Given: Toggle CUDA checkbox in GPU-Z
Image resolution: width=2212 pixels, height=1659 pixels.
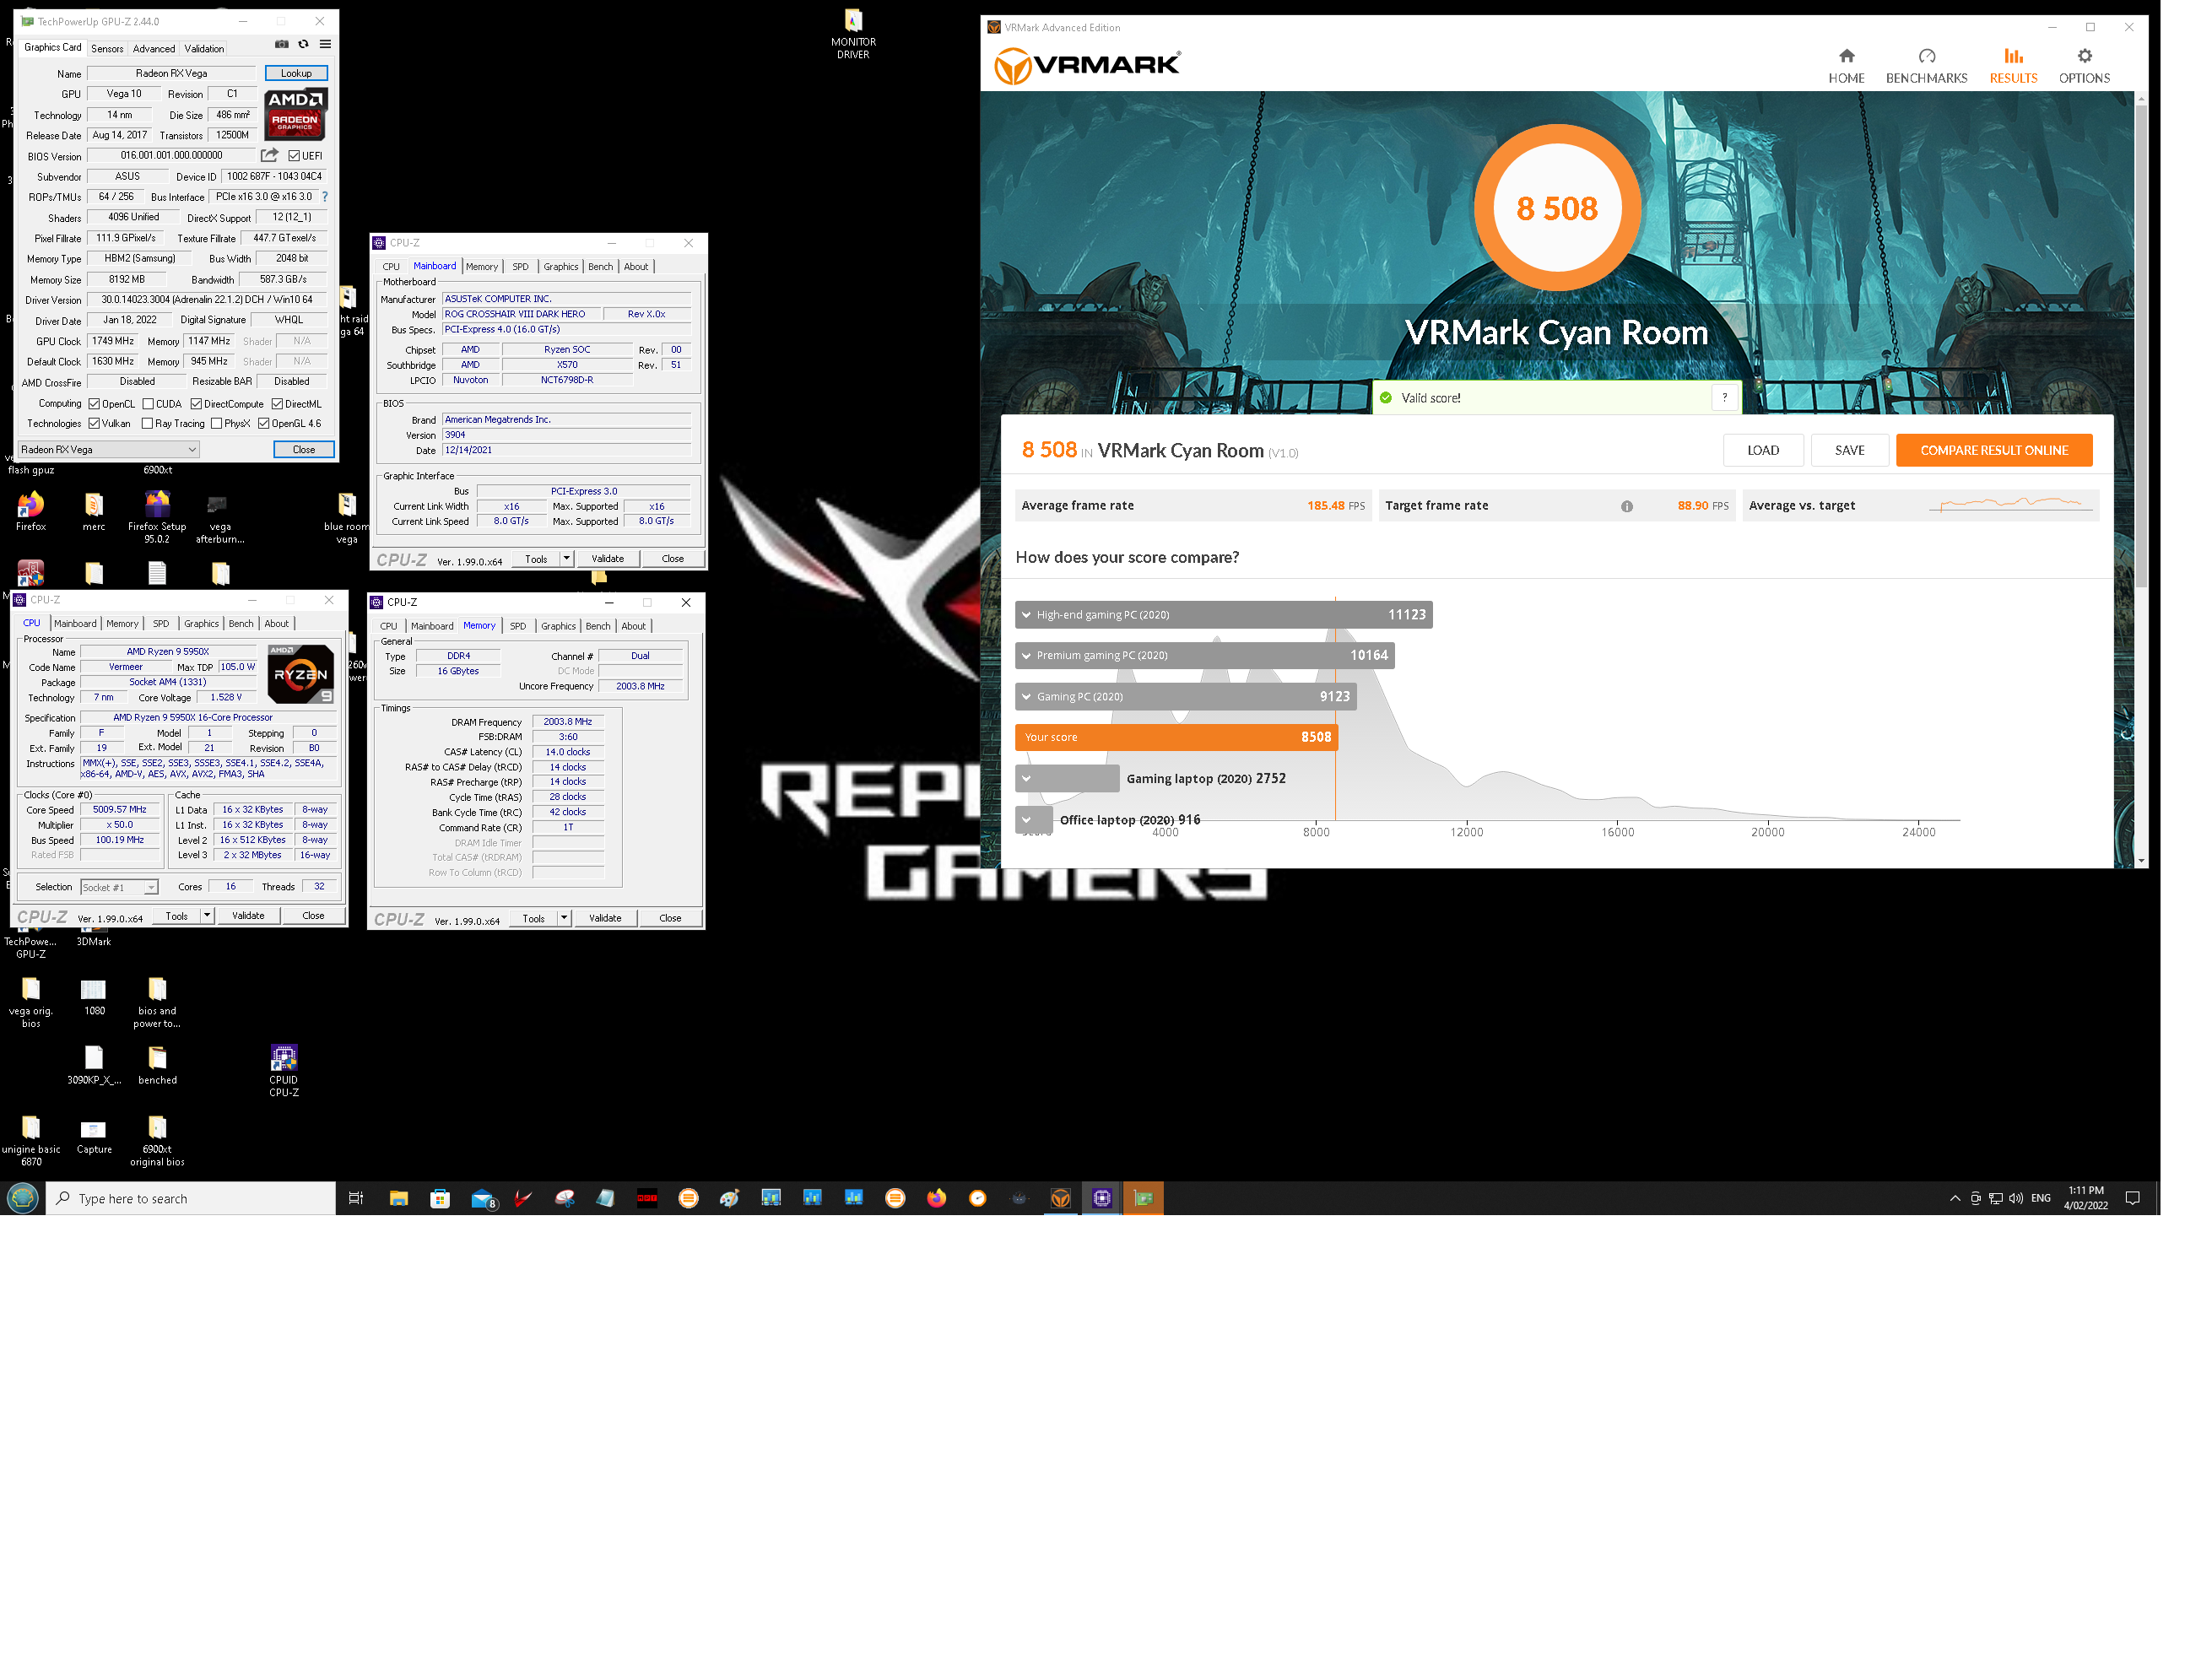Looking at the screenshot, I should coord(147,404).
